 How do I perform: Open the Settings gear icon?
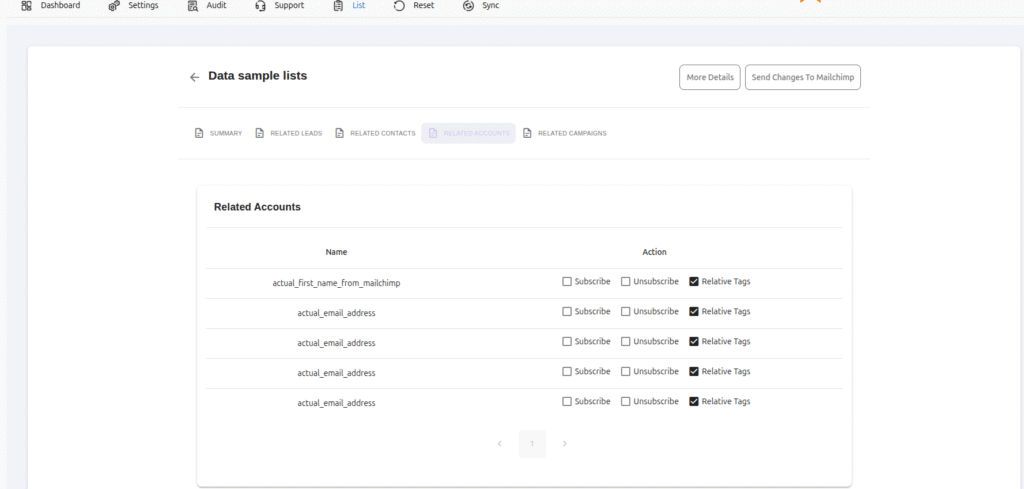(x=114, y=6)
